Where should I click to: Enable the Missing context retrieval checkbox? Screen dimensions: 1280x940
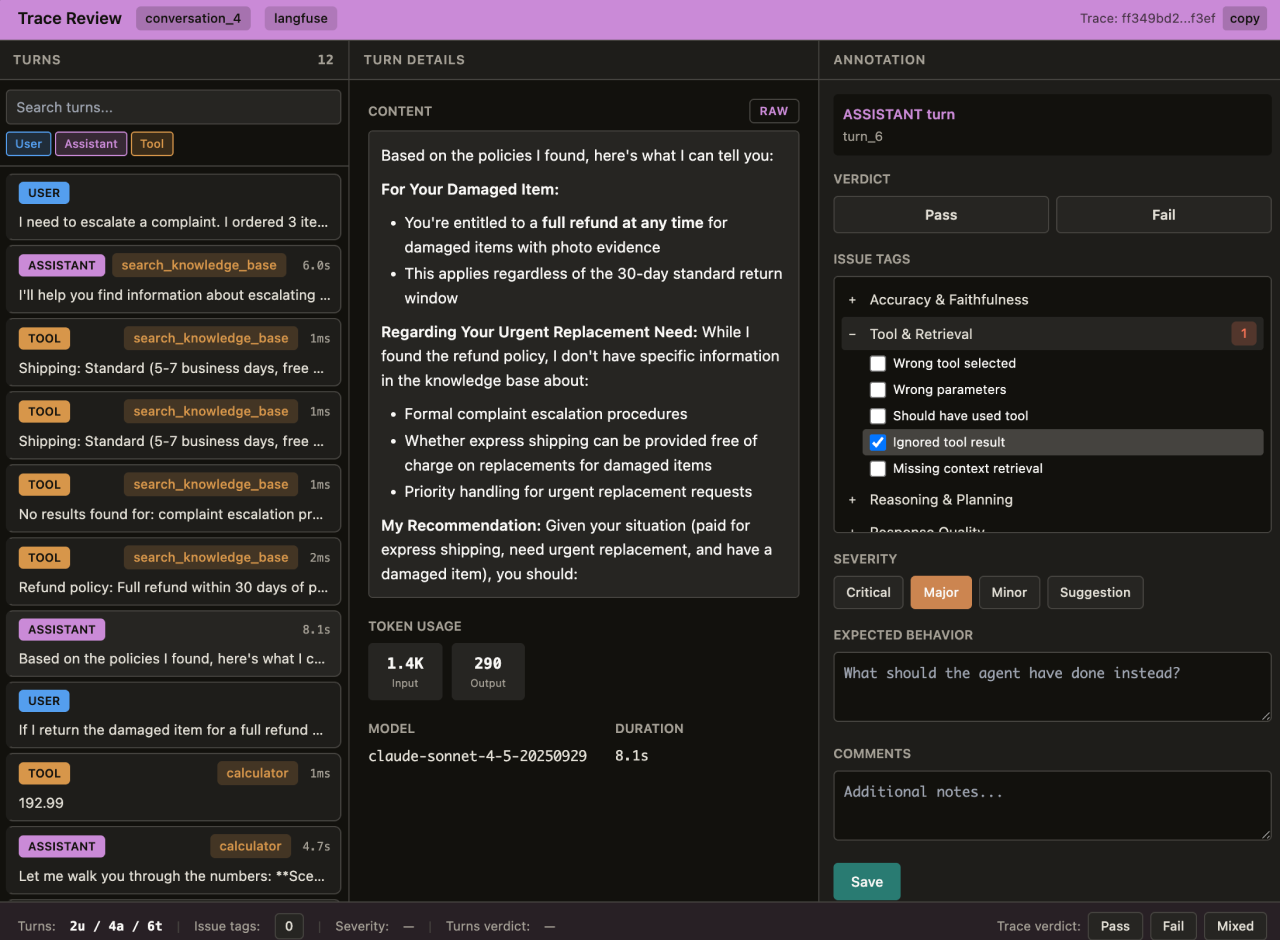click(878, 468)
